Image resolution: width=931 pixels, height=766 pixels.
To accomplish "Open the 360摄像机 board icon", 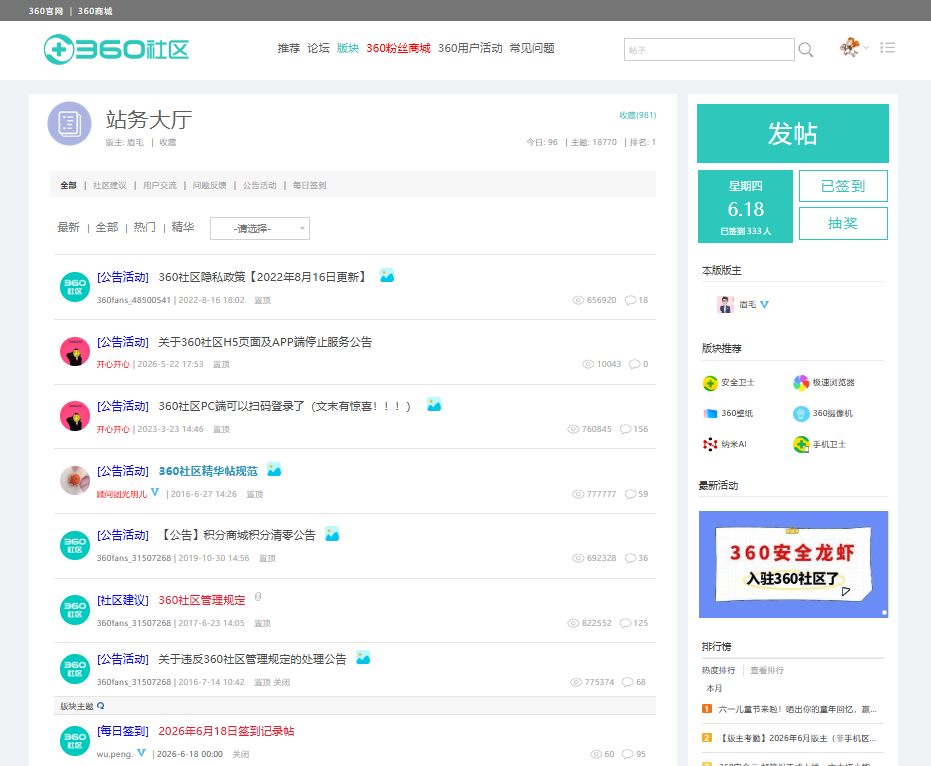I will coord(801,414).
